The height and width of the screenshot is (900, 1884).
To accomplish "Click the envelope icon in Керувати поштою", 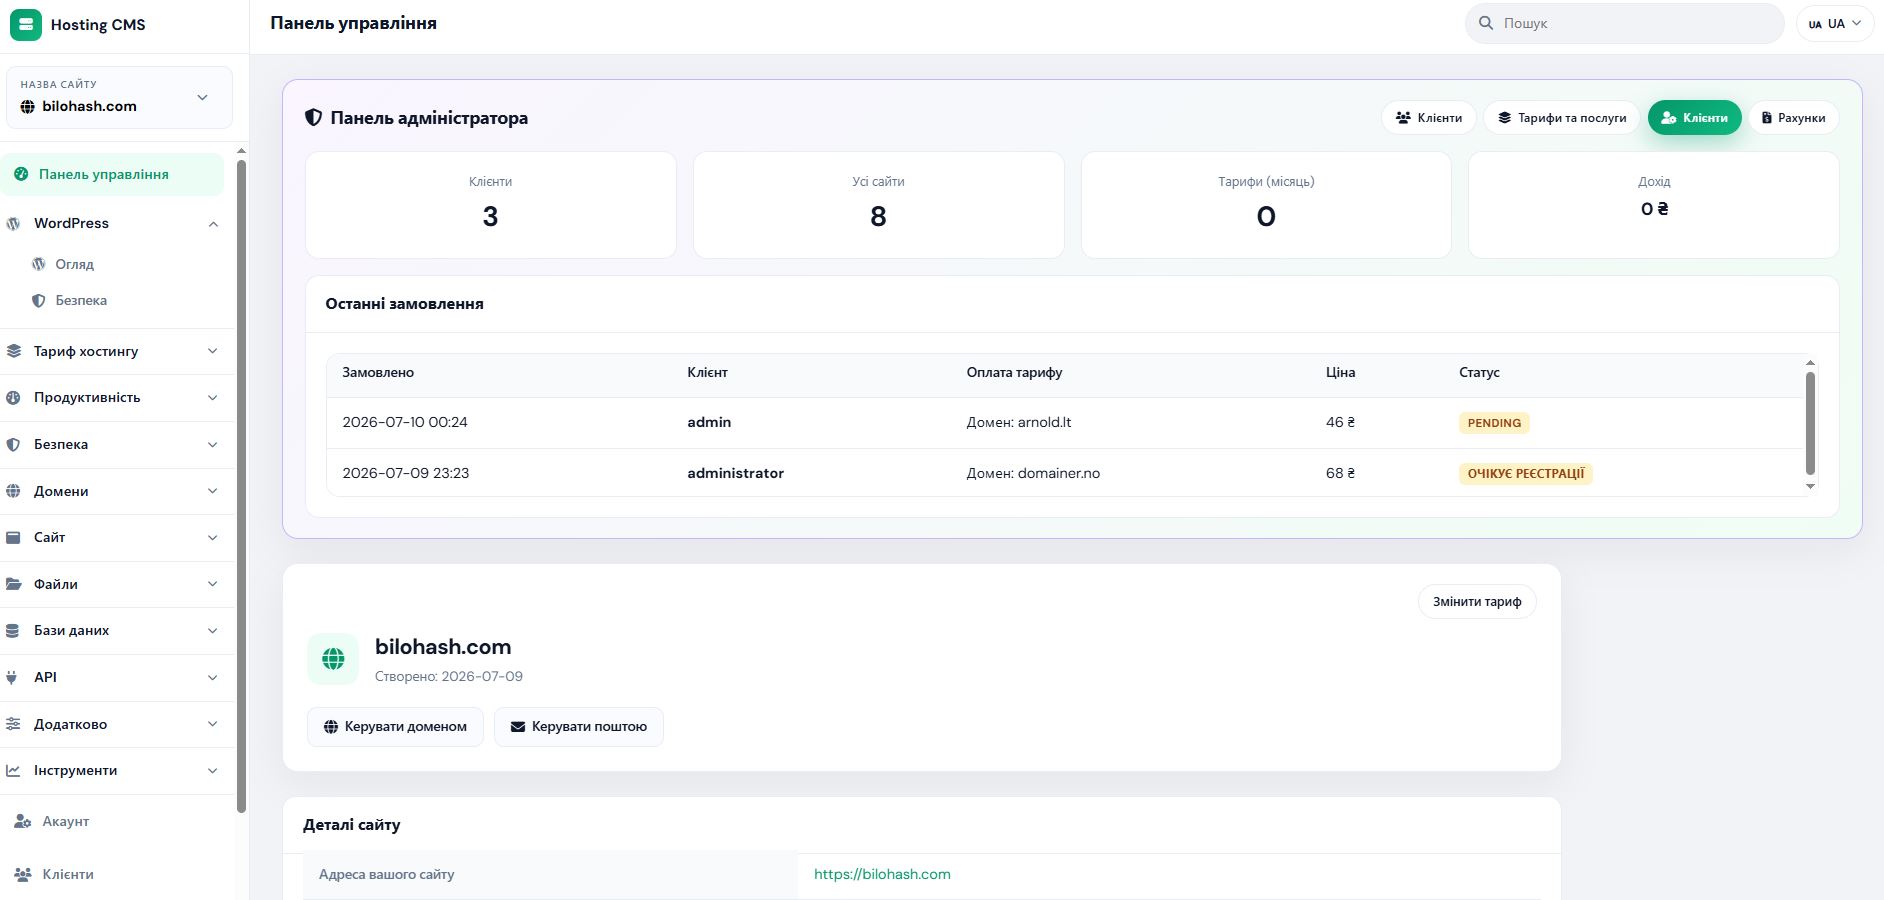I will tap(518, 727).
